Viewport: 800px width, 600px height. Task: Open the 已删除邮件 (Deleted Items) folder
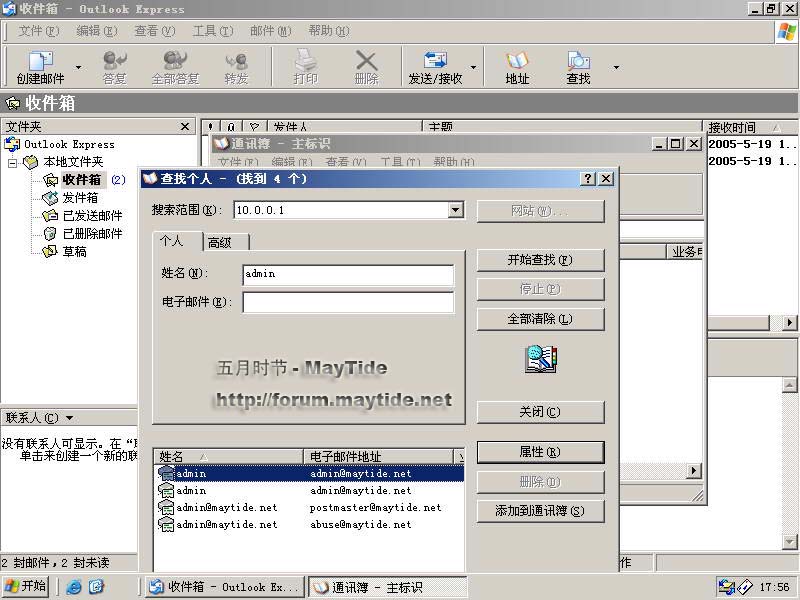coord(92,234)
